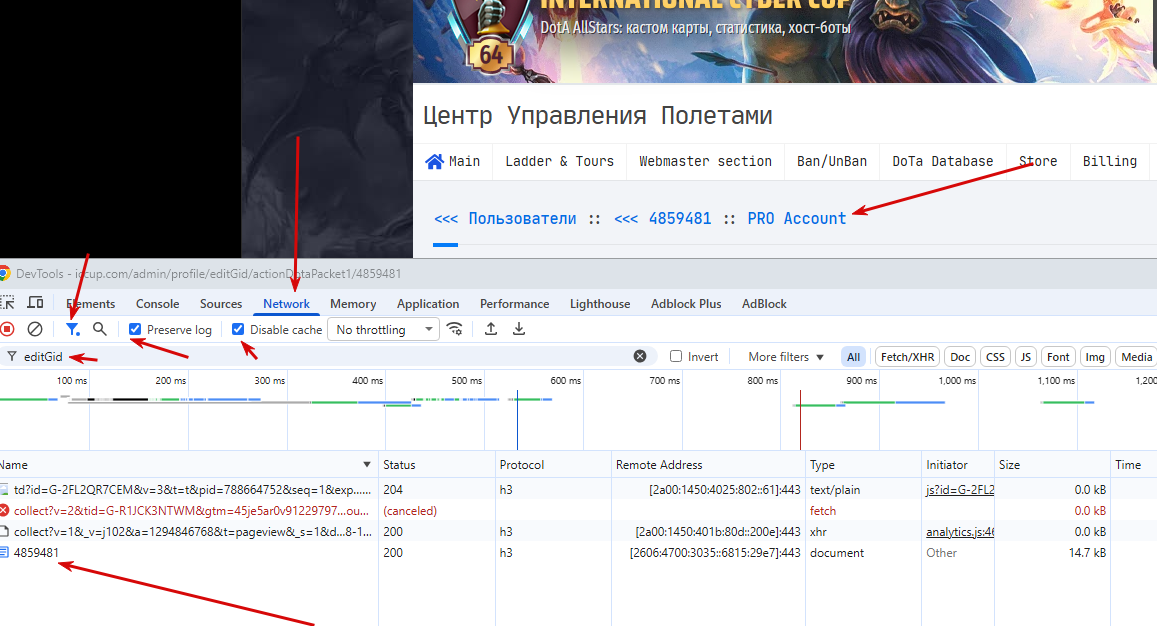The image size is (1157, 626).
Task: Select the 4859481 document request row
Action: click(x=578, y=552)
